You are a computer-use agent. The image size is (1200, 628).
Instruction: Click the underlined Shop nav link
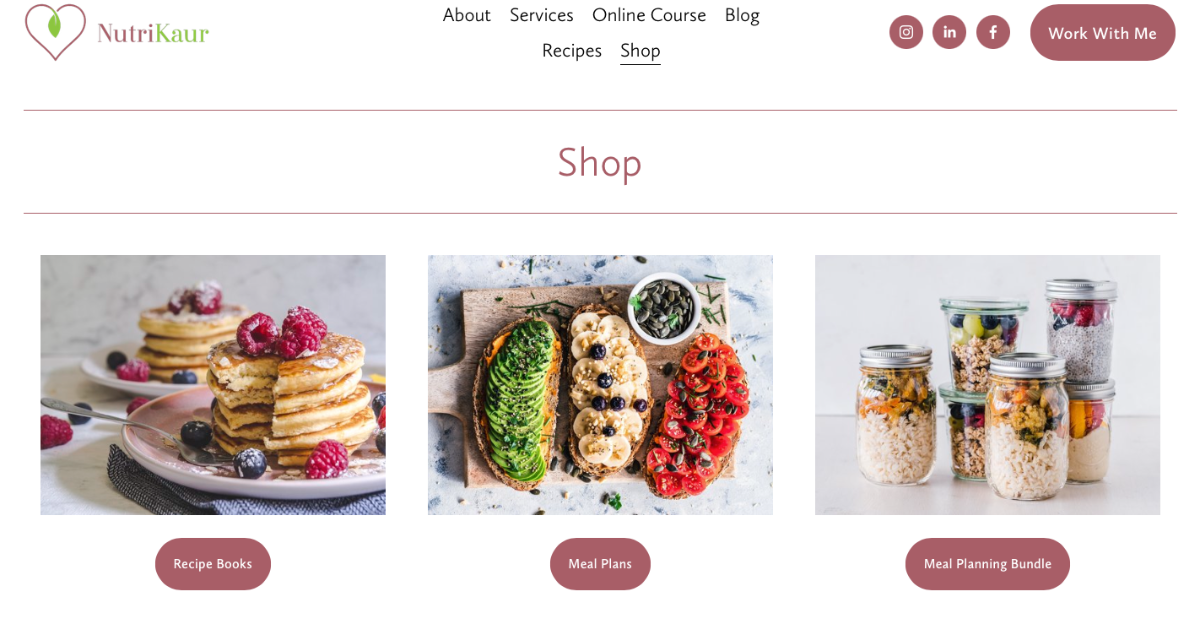(x=640, y=51)
